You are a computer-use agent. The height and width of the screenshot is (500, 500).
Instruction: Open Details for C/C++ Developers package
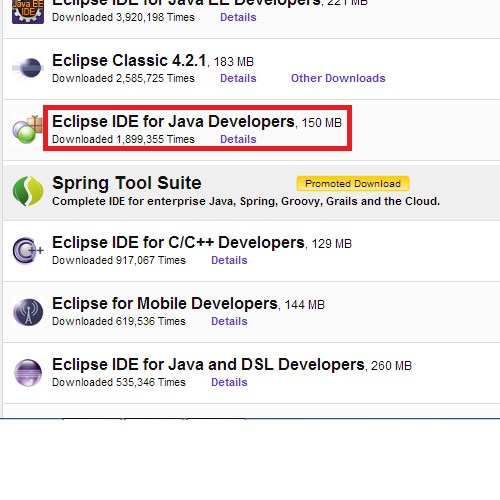click(x=229, y=260)
